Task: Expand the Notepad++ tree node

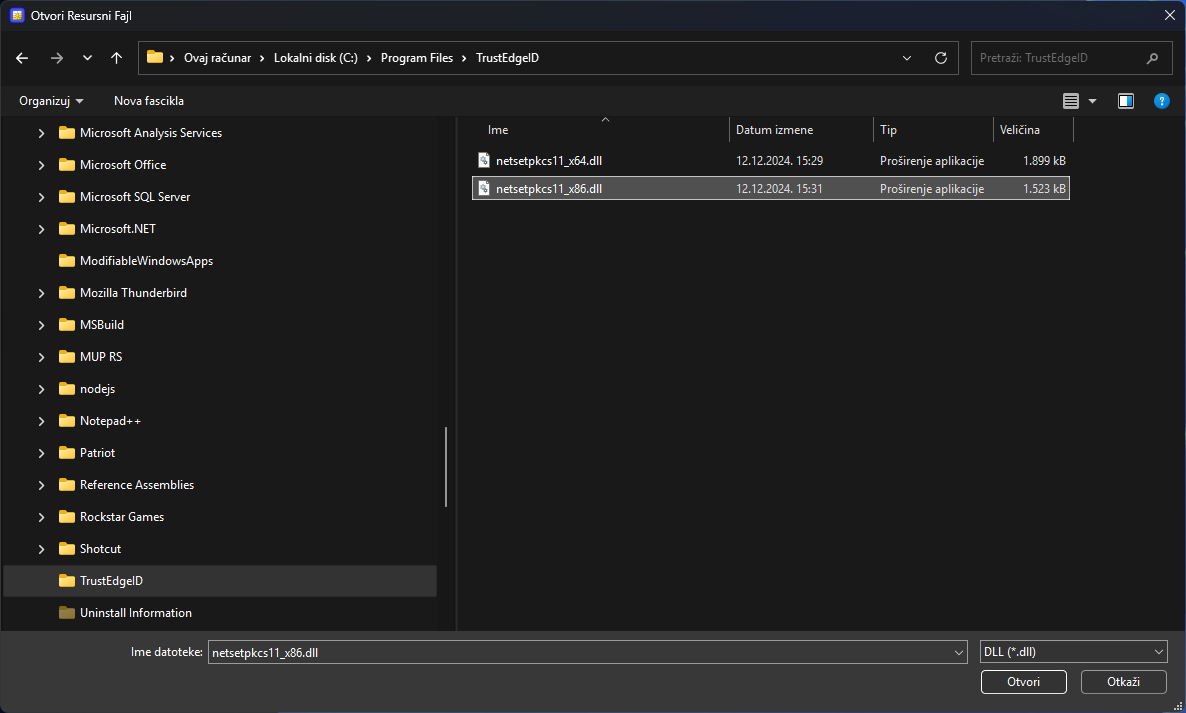Action: pos(42,421)
